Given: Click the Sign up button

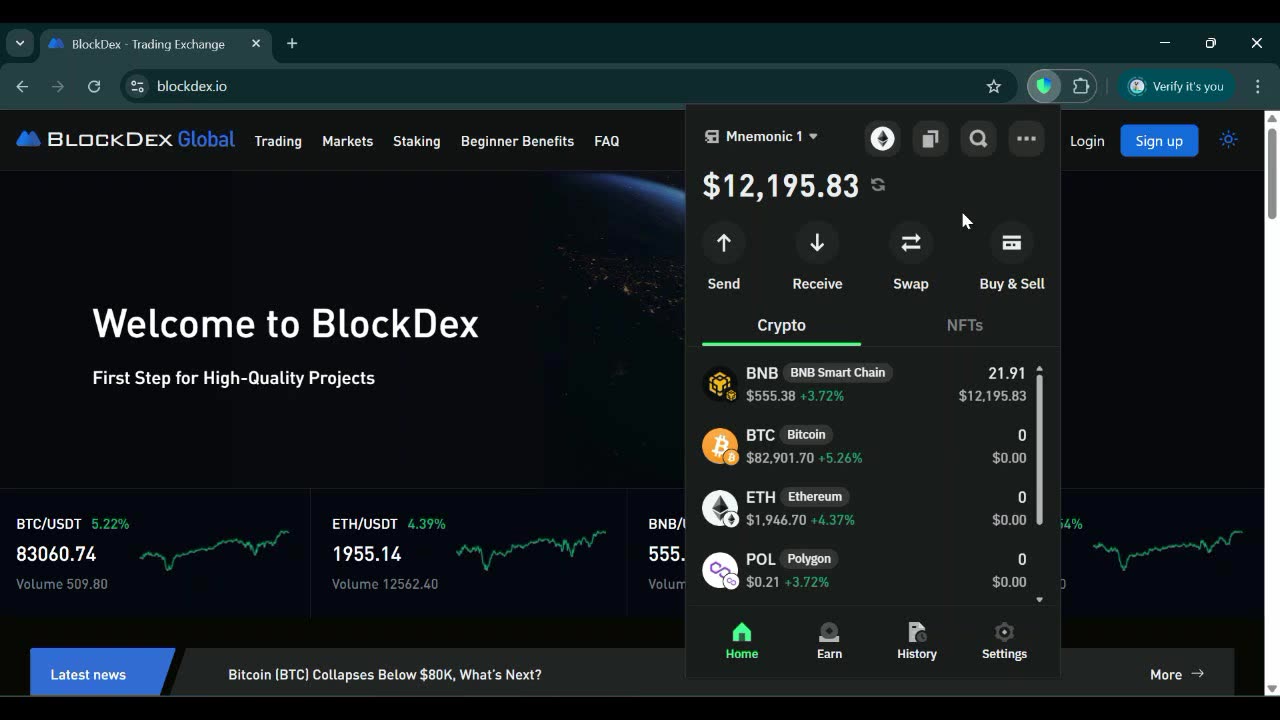Looking at the screenshot, I should point(1159,141).
